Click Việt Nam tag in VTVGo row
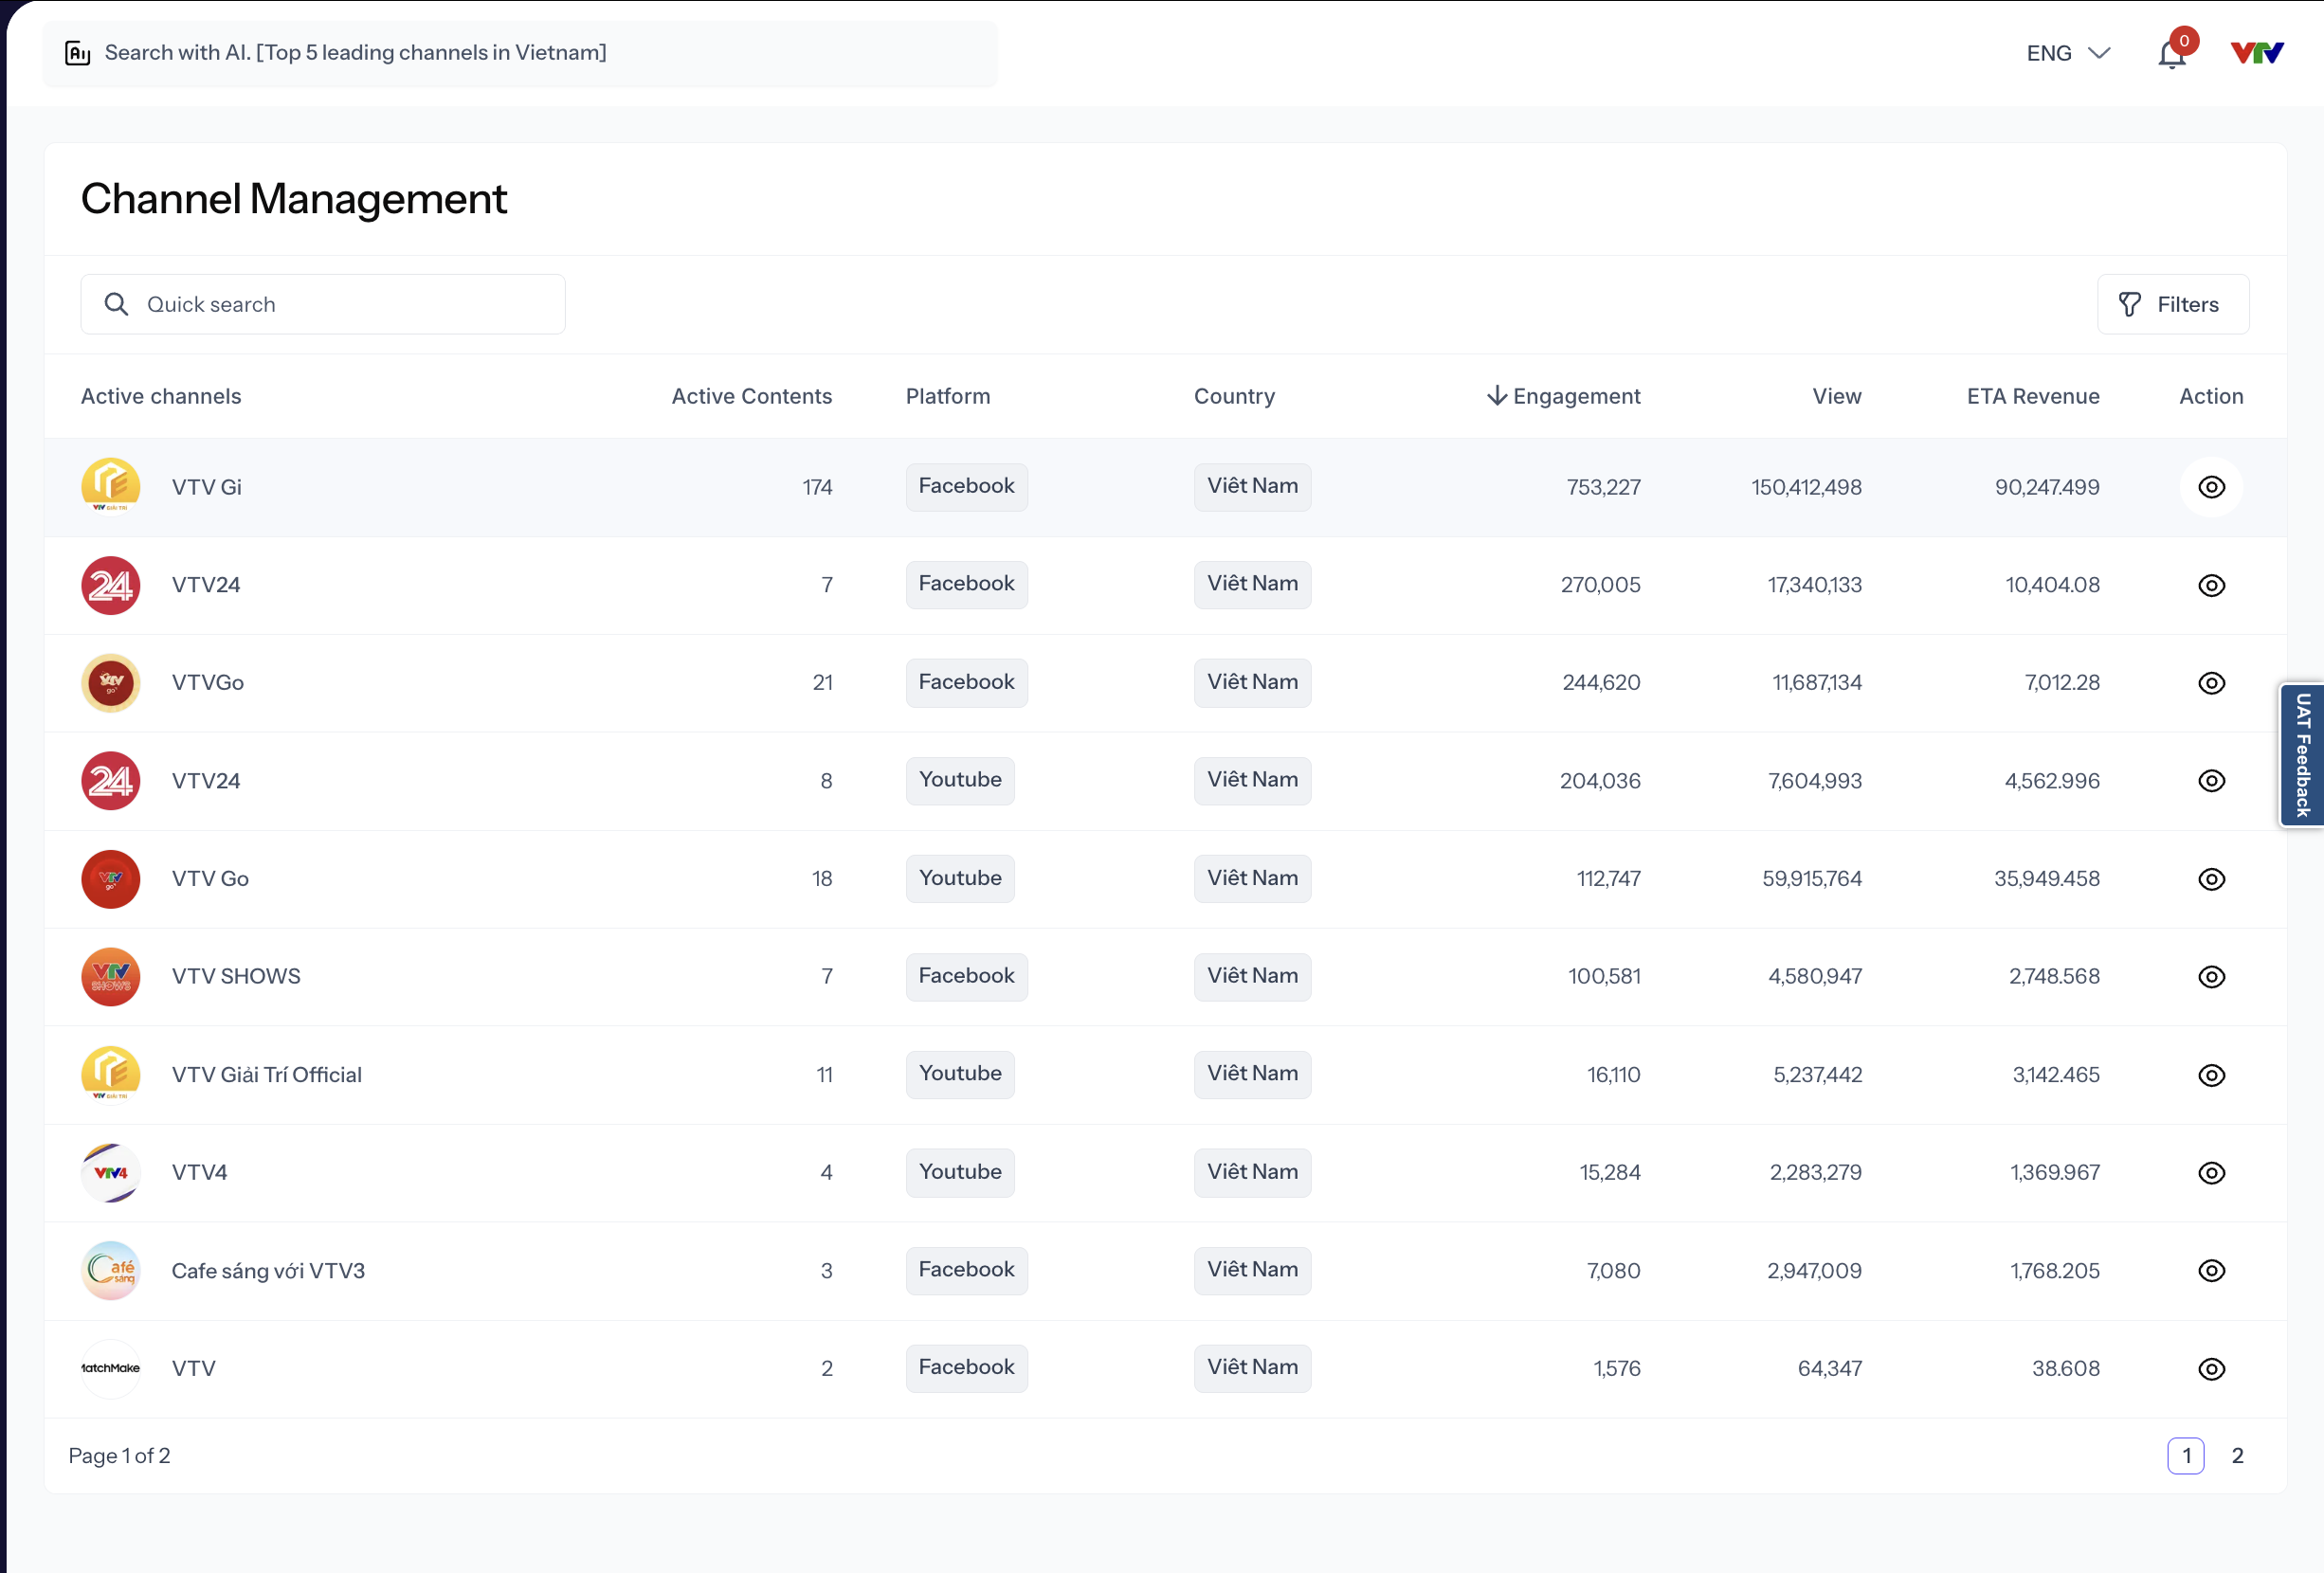 point(1252,682)
